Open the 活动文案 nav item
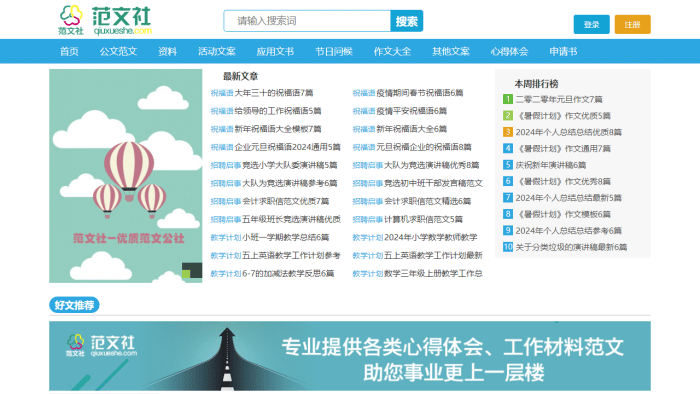Image resolution: width=700 pixels, height=394 pixels. (217, 51)
